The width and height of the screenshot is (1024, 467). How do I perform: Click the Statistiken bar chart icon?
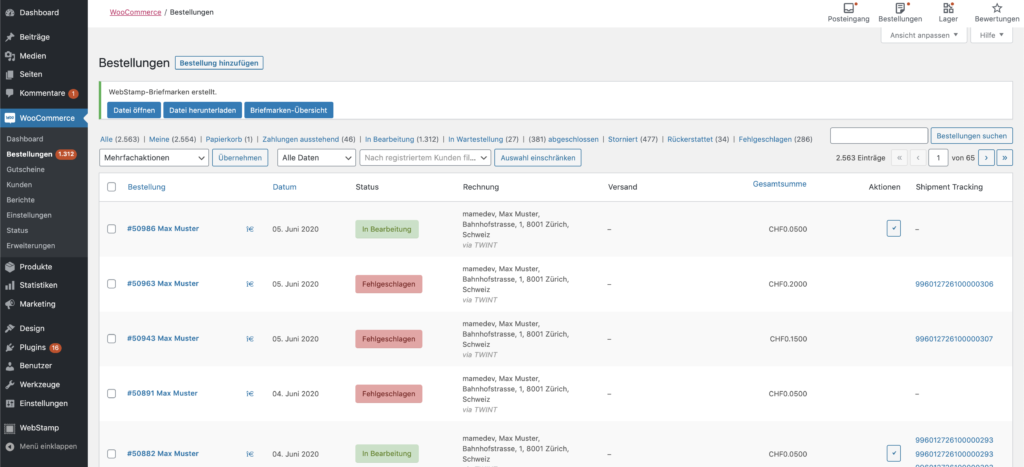pyautogui.click(x=10, y=285)
